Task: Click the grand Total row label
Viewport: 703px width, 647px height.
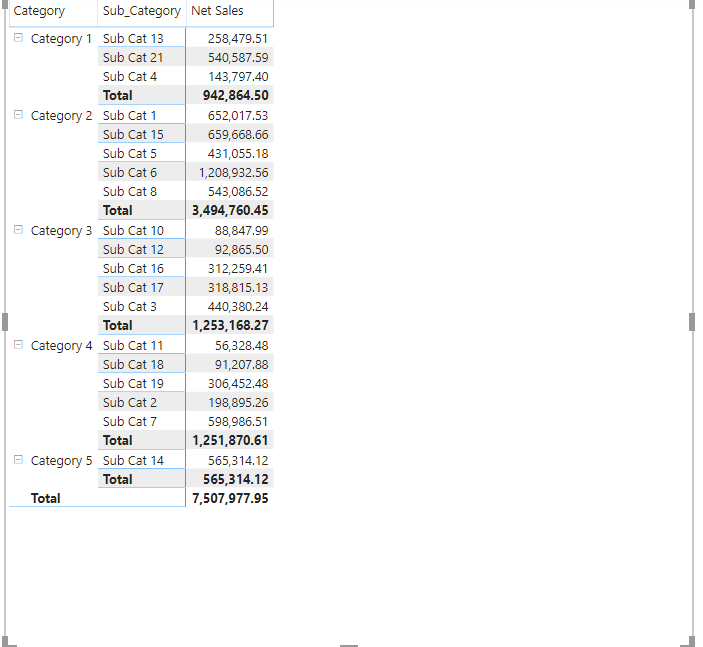Action: tap(45, 499)
